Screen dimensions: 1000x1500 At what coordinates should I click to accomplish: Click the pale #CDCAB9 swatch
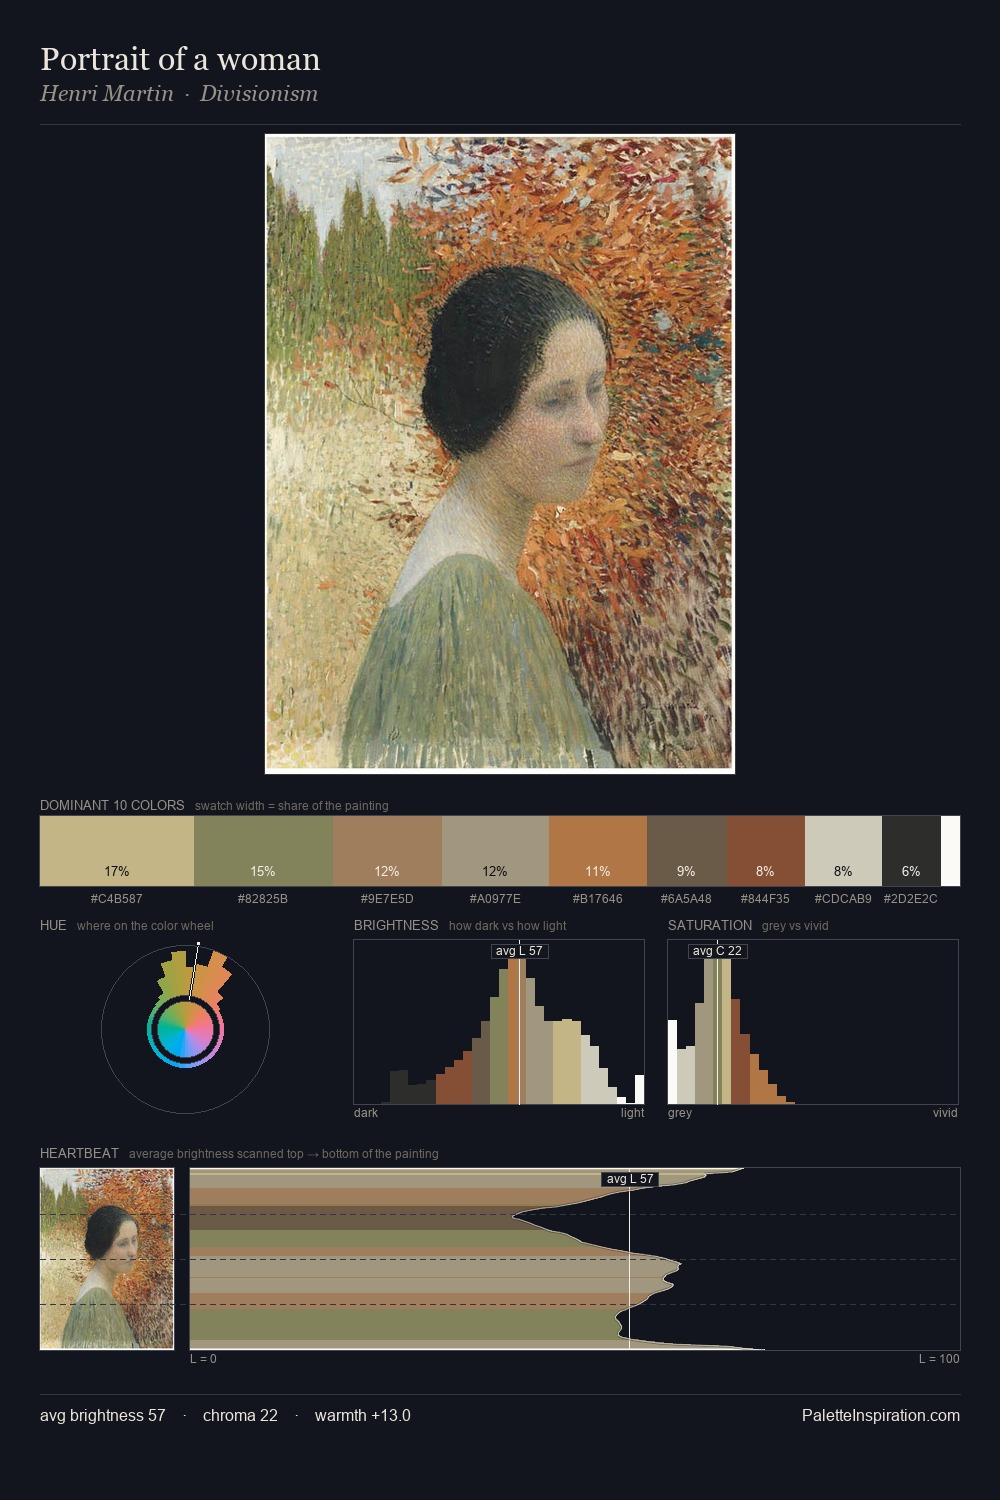click(x=843, y=851)
